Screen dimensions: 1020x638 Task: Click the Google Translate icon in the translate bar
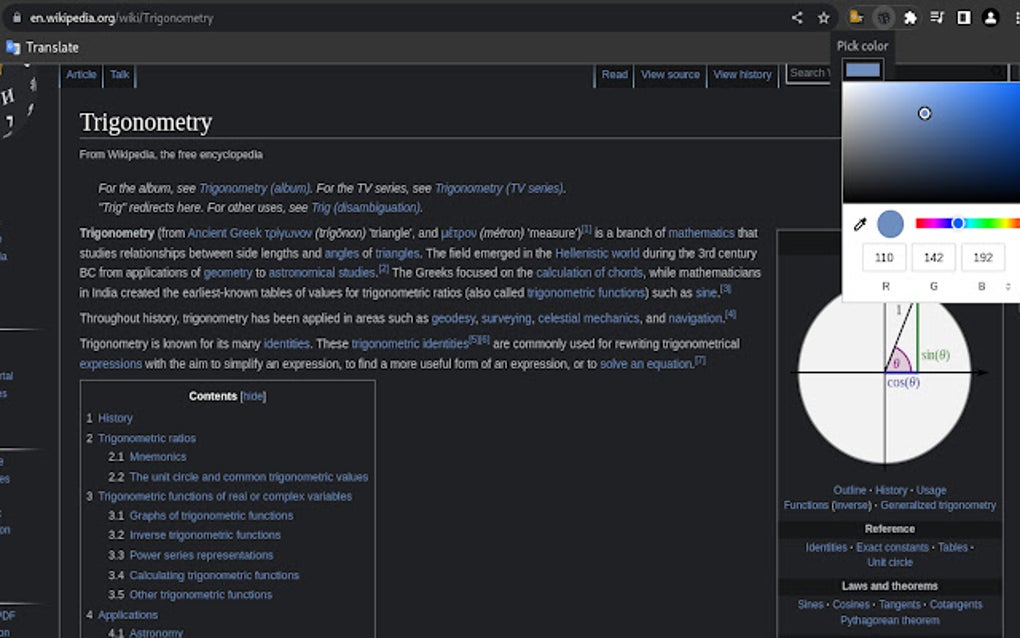pyautogui.click(x=12, y=47)
